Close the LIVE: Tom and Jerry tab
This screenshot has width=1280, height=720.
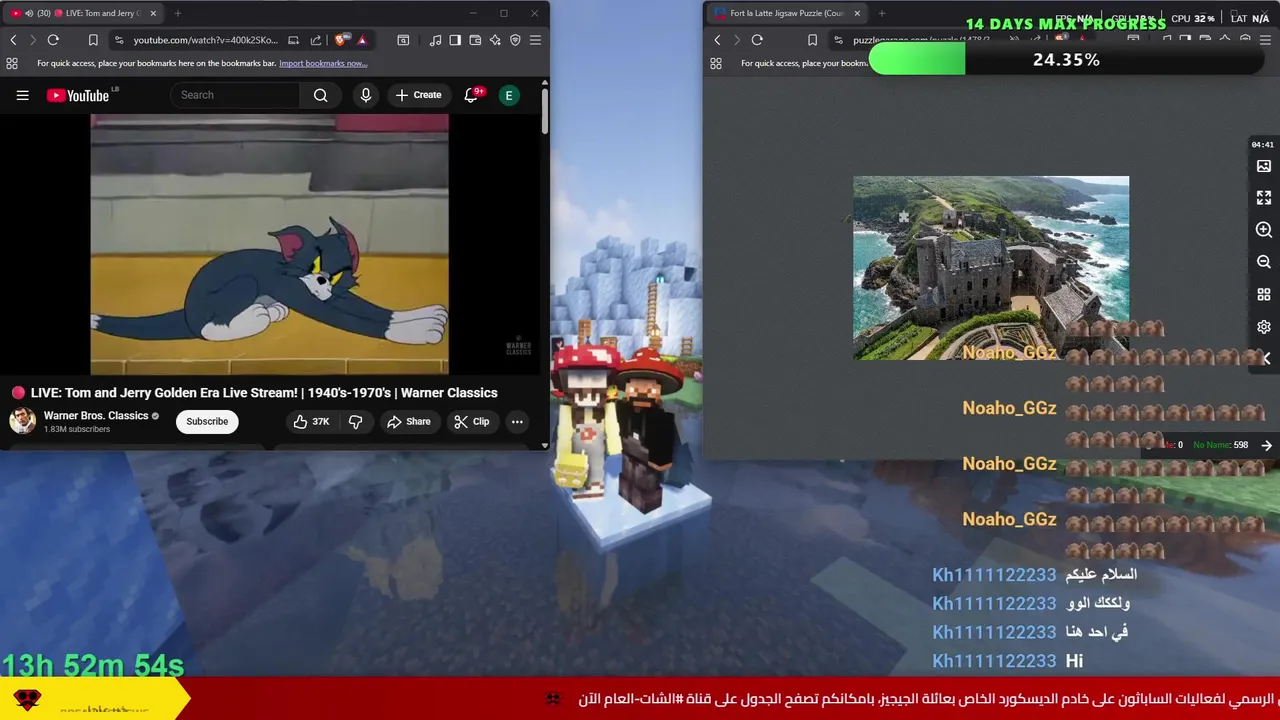click(x=153, y=13)
